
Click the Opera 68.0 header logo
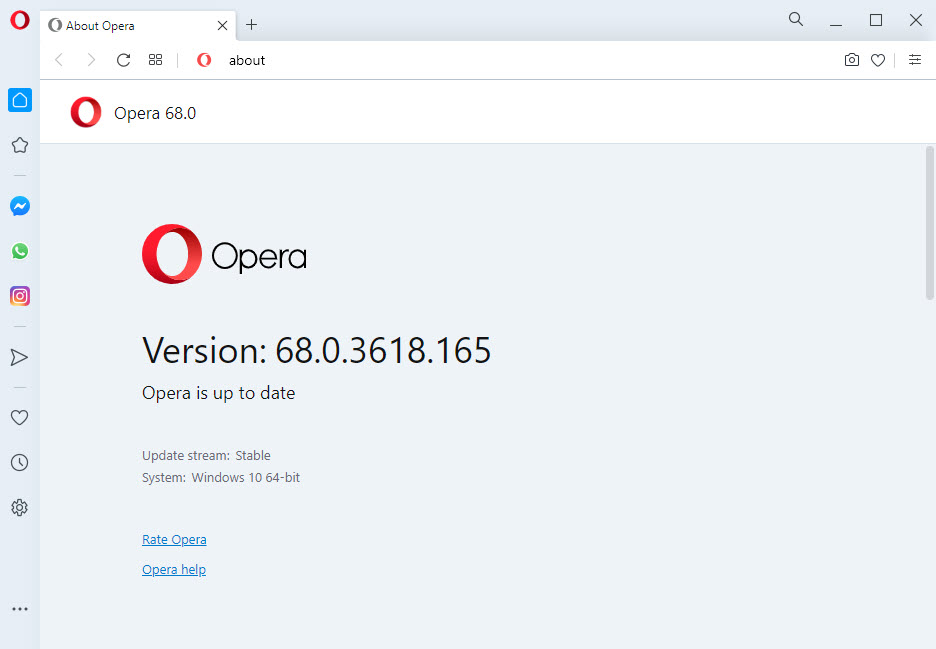[x=86, y=112]
